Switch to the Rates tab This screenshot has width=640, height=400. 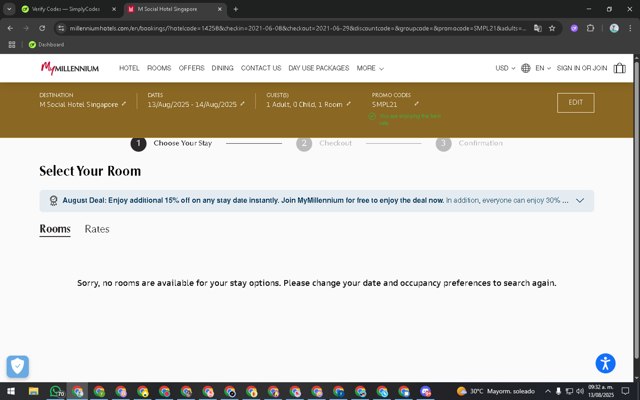coord(97,229)
